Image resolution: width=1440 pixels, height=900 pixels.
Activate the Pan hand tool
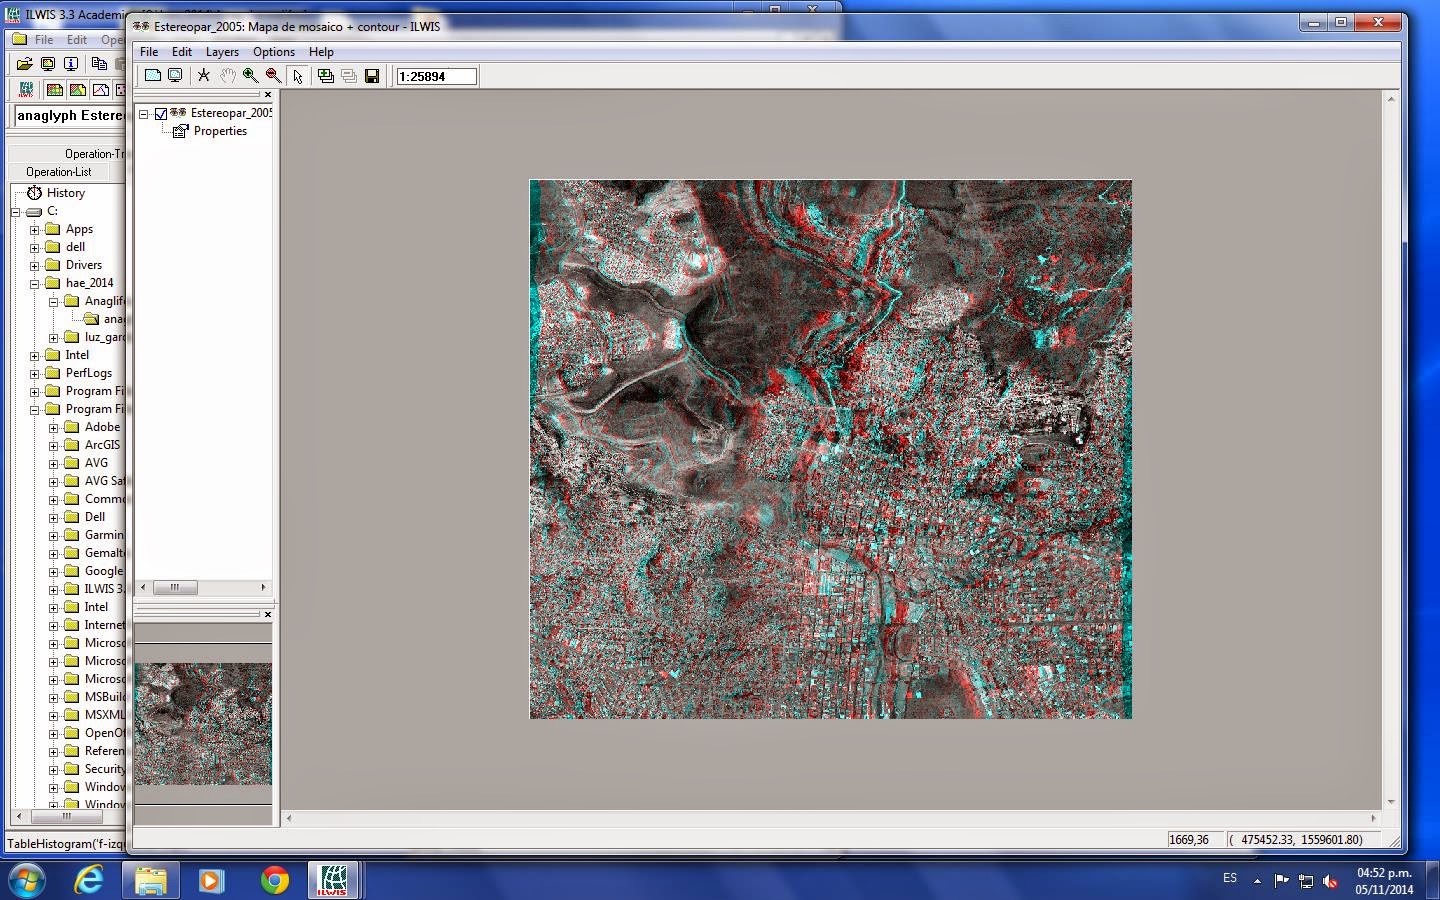pos(228,76)
